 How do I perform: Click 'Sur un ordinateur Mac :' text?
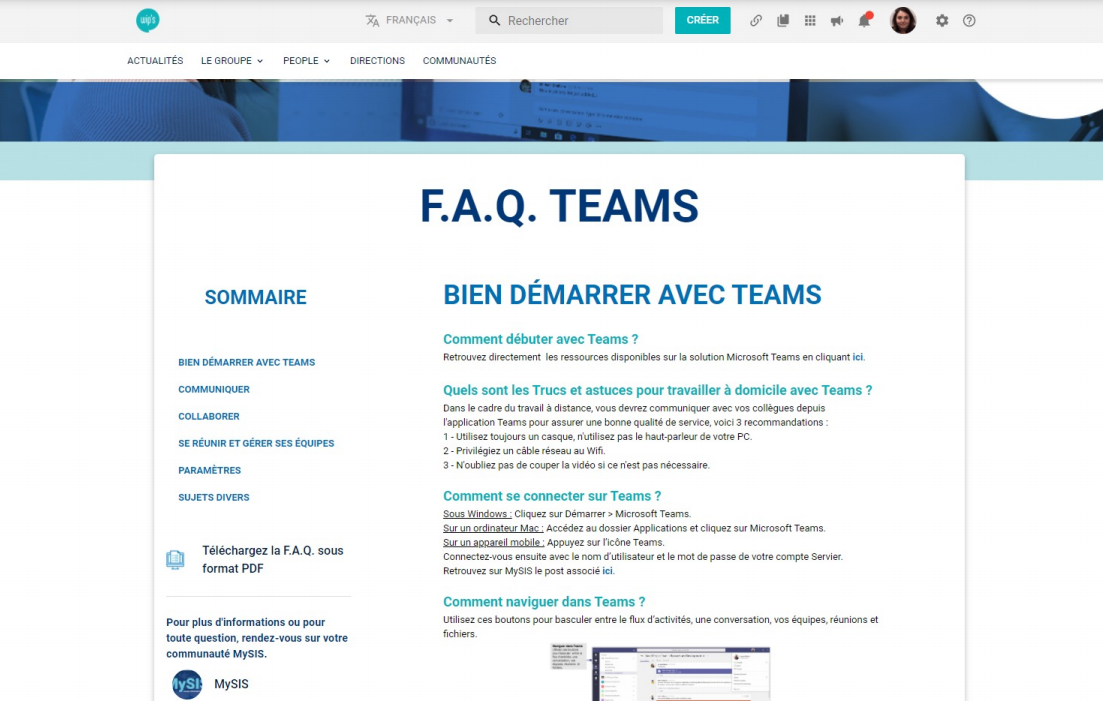click(493, 528)
